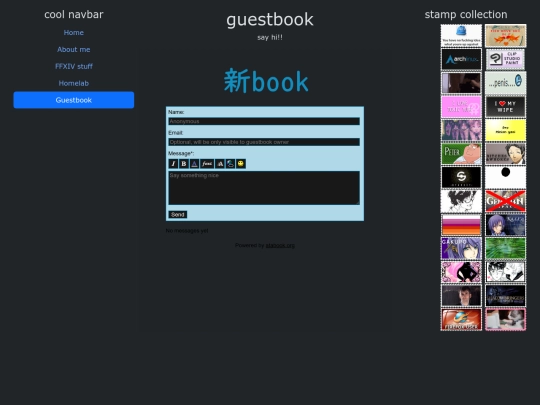Image resolution: width=540 pixels, height=405 pixels.
Task: Click the I love my wife stamp
Action: (505, 106)
